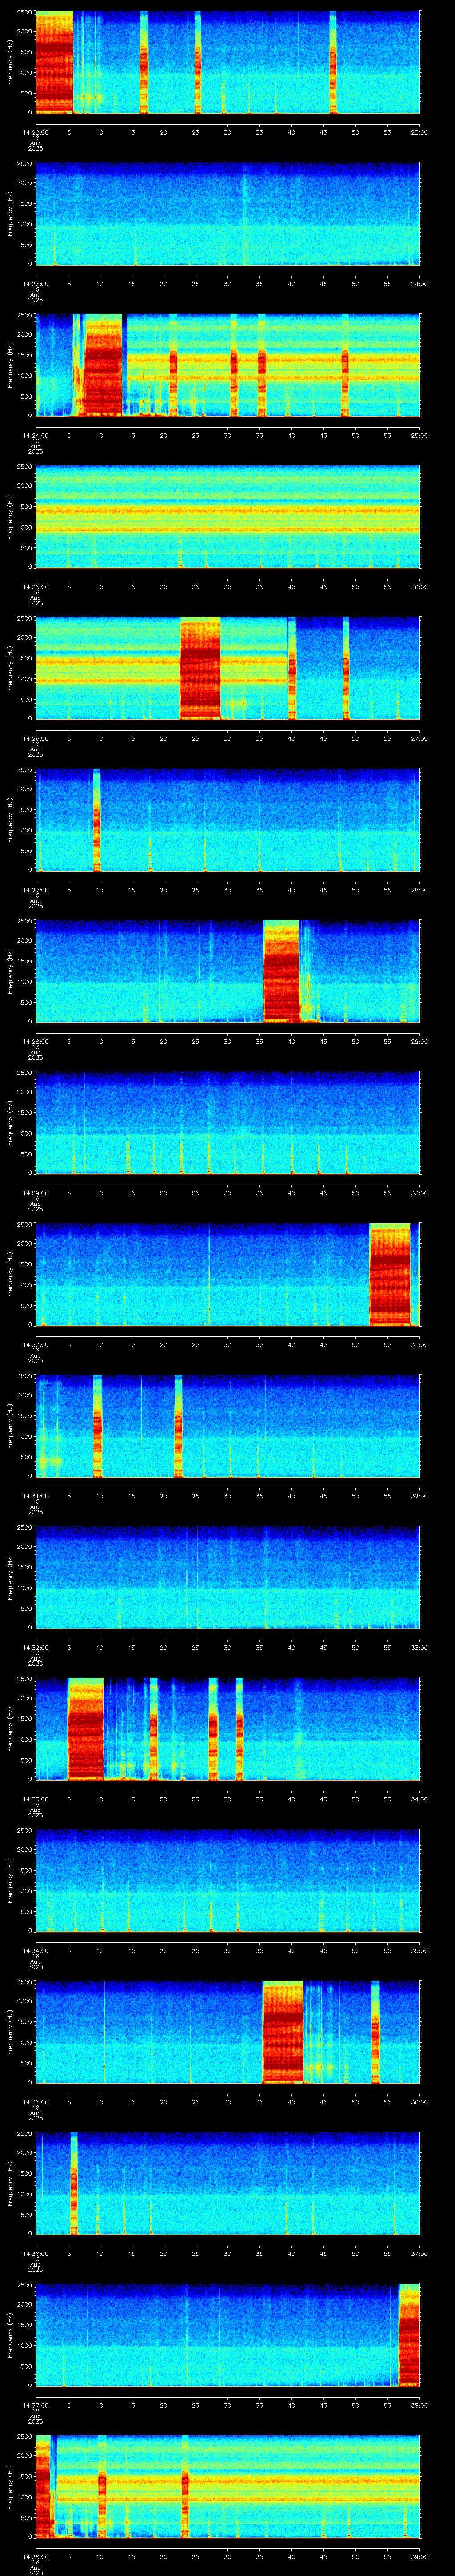The height and width of the screenshot is (2576, 455).
Task: Click the 14:35:00 time label
Action: coord(35,2101)
